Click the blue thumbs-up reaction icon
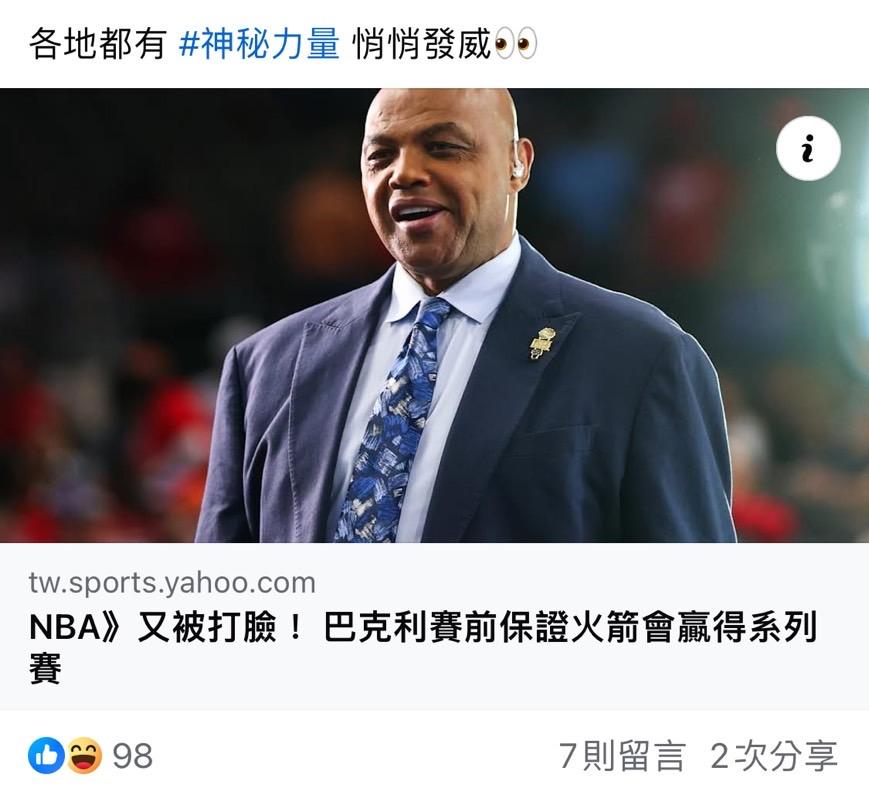 coord(46,755)
